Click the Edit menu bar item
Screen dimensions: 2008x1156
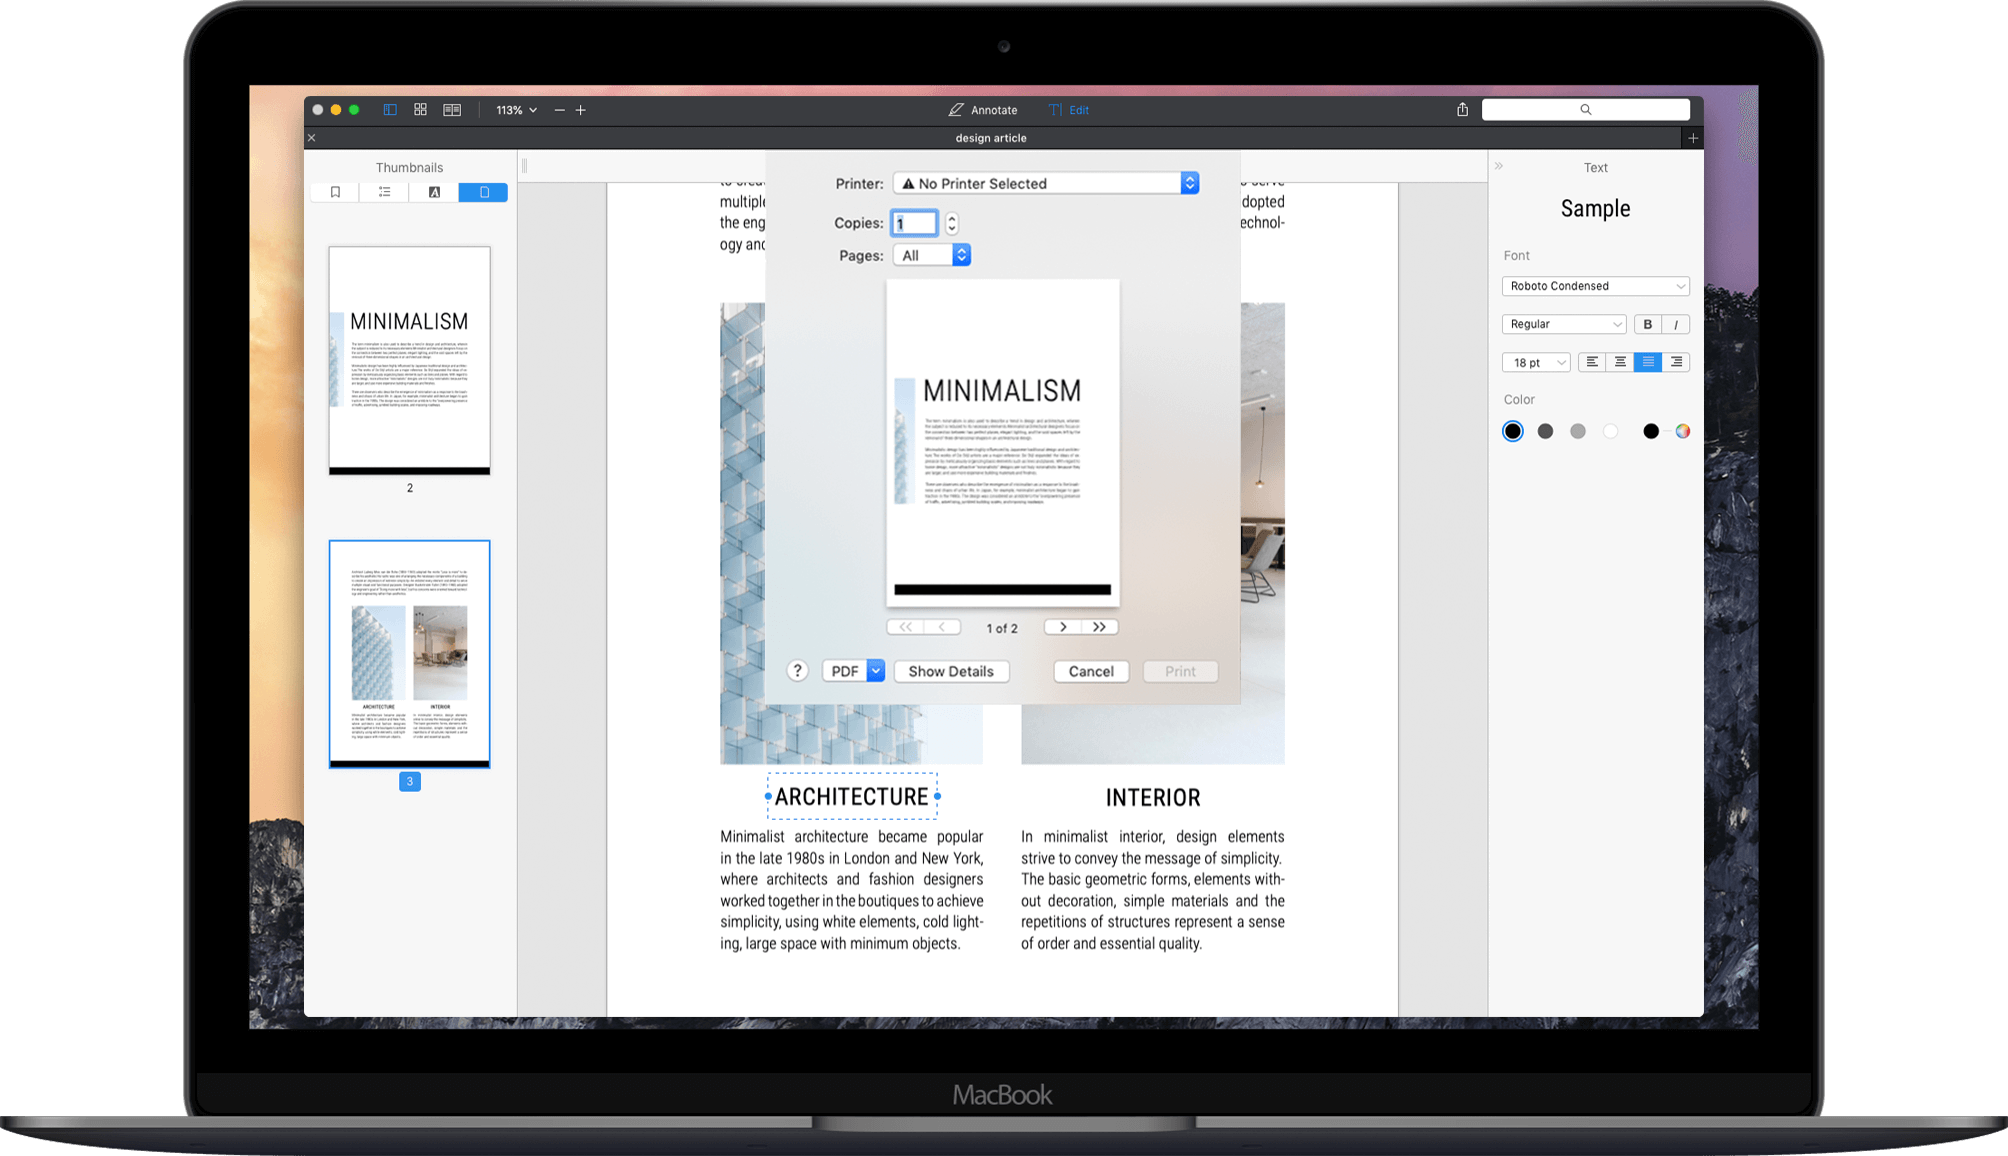pyautogui.click(x=1073, y=110)
